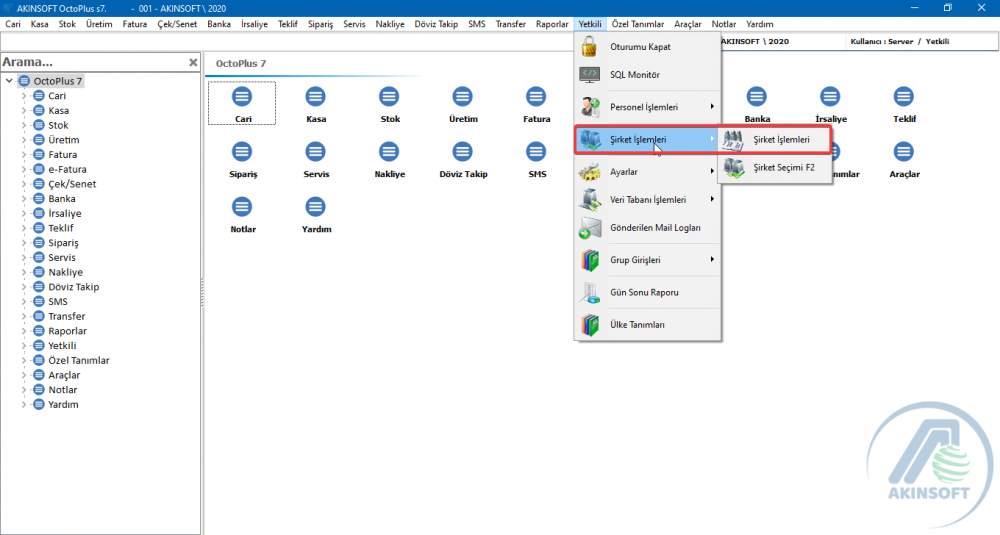Open the Kasa module icon in the main panel
Screen dimensions: 1000x535
315,97
